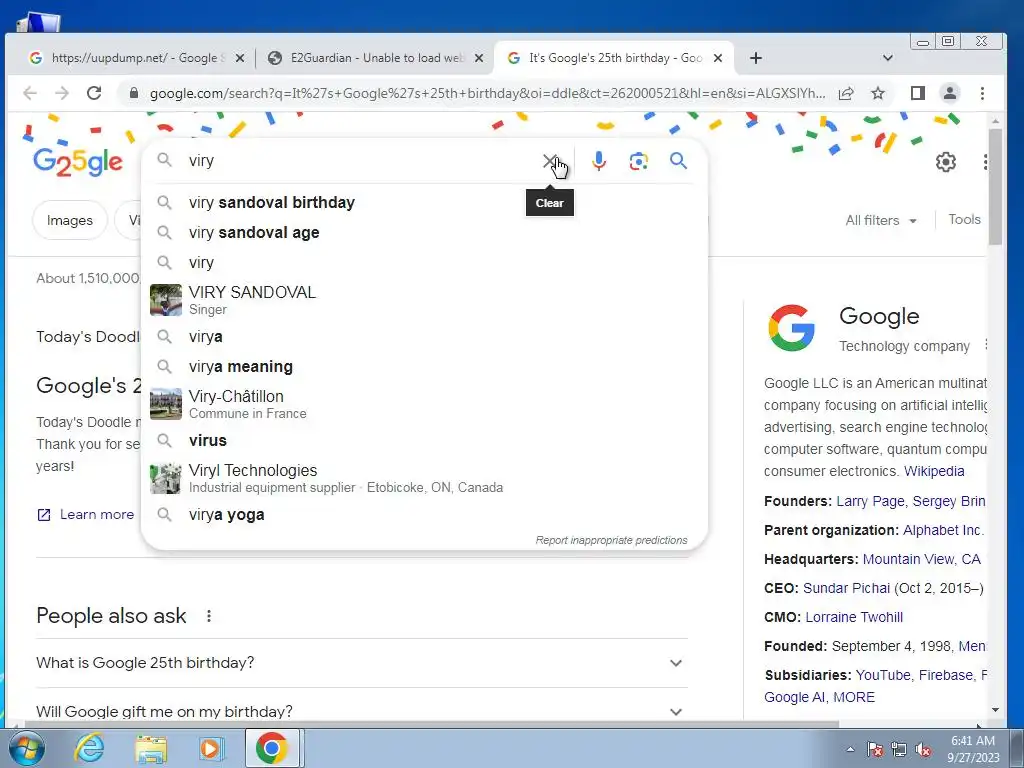
Task: Clear the search box text
Action: (x=550, y=161)
